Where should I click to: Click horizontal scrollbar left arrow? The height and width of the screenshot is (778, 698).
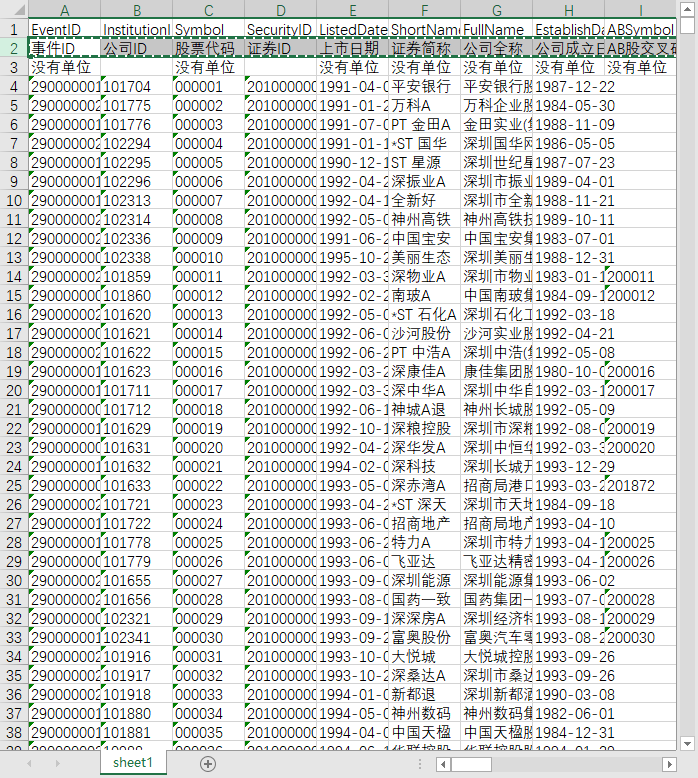444,764
